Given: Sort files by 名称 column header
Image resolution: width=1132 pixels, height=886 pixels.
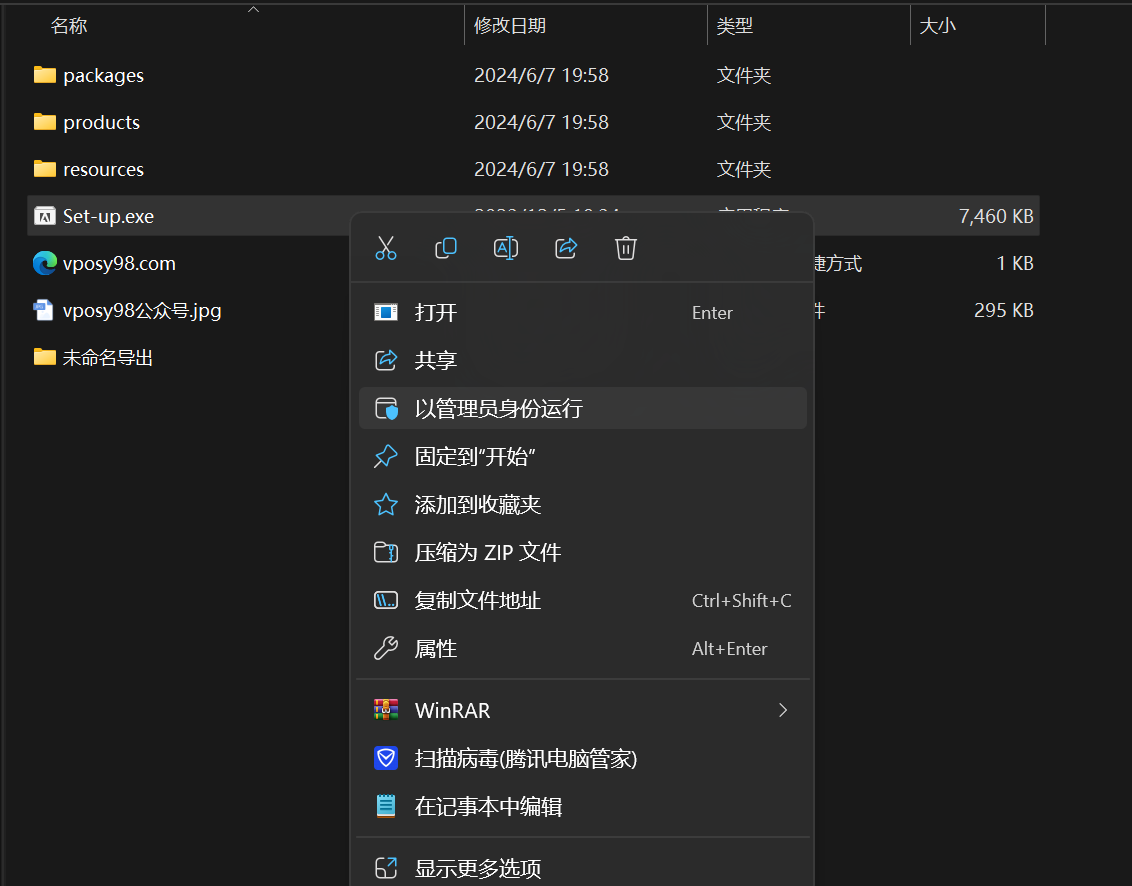Looking at the screenshot, I should [x=70, y=26].
